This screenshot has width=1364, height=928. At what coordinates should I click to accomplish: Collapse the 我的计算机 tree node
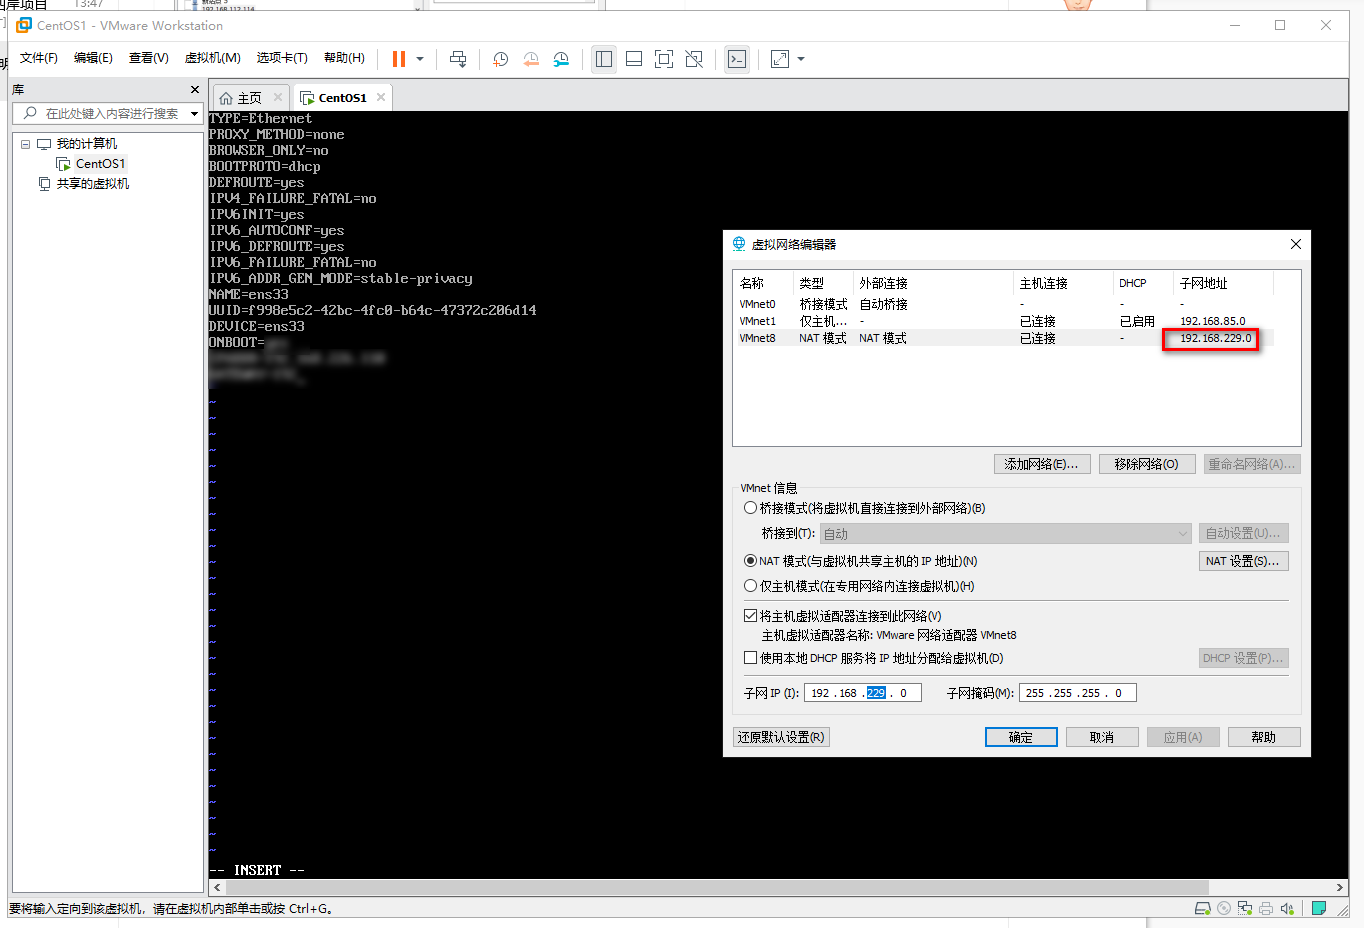26,144
